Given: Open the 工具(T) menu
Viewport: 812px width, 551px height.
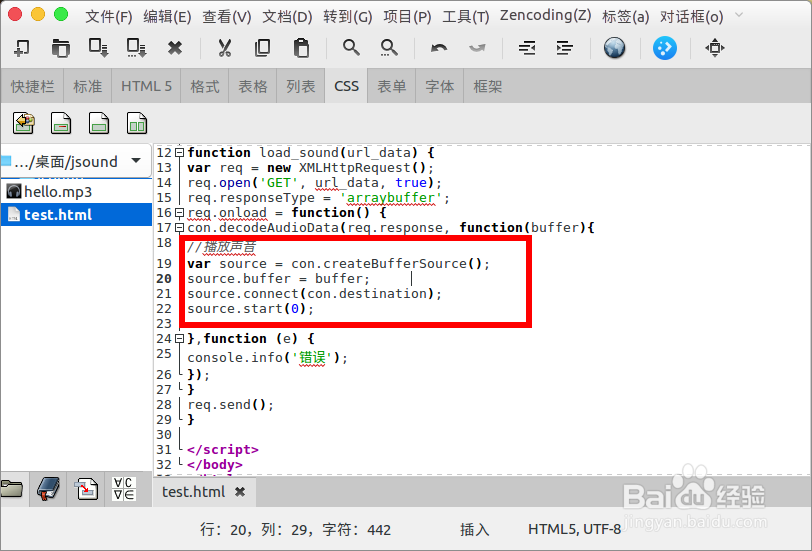Looking at the screenshot, I should coord(466,17).
